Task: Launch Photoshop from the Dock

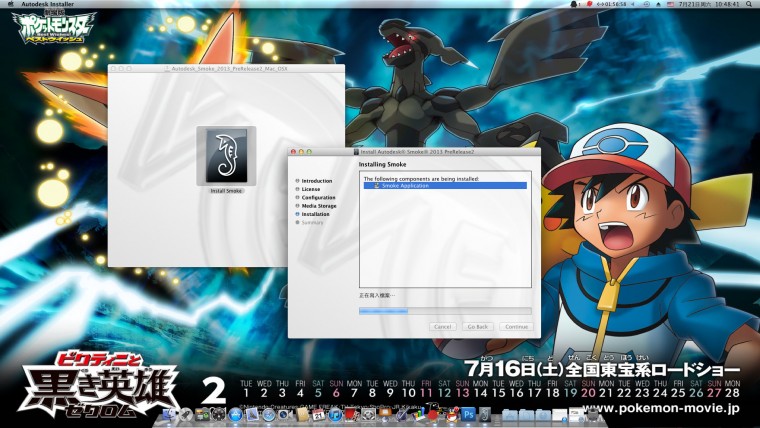Action: pos(469,414)
